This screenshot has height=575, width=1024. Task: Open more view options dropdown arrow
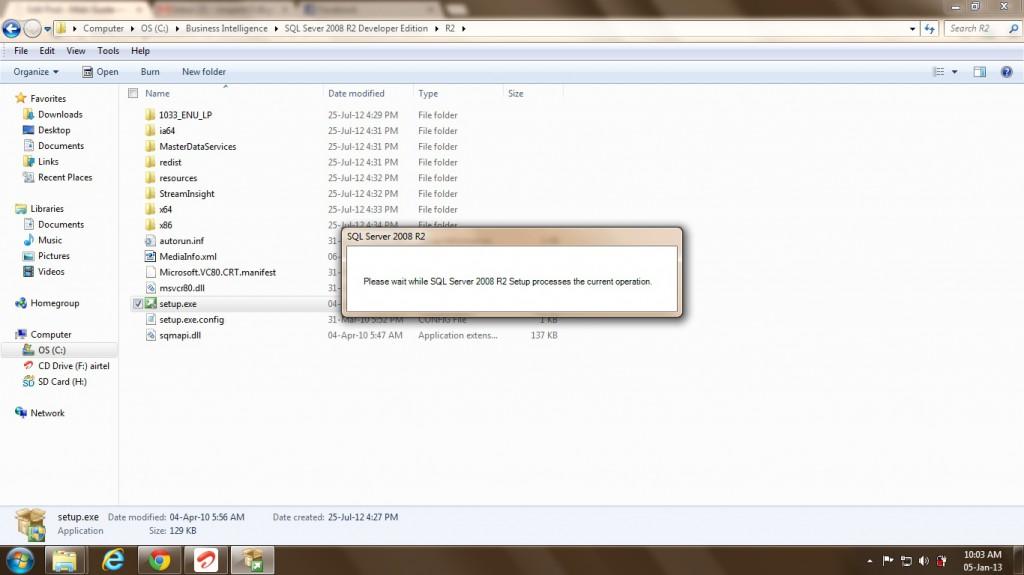tap(955, 72)
